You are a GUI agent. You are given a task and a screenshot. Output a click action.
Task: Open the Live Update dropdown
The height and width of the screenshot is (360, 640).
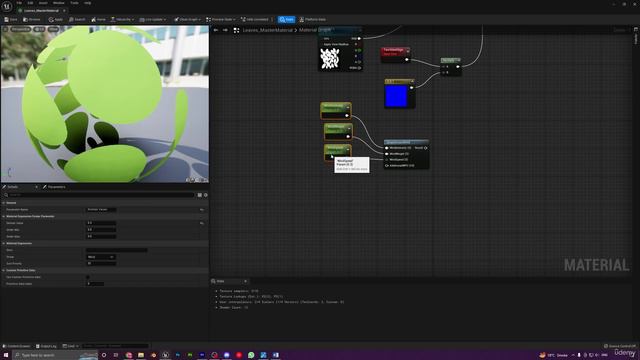pyautogui.click(x=153, y=19)
